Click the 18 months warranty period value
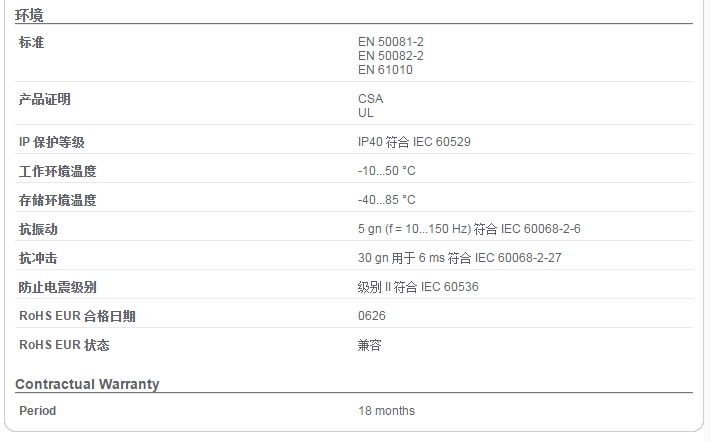This screenshot has height=442, width=711. coord(386,411)
